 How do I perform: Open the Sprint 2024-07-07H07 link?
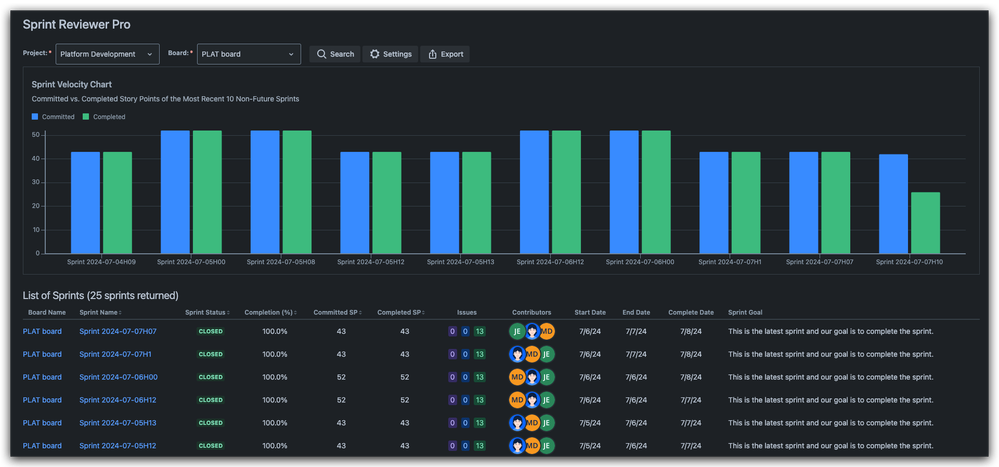pyautogui.click(x=118, y=331)
